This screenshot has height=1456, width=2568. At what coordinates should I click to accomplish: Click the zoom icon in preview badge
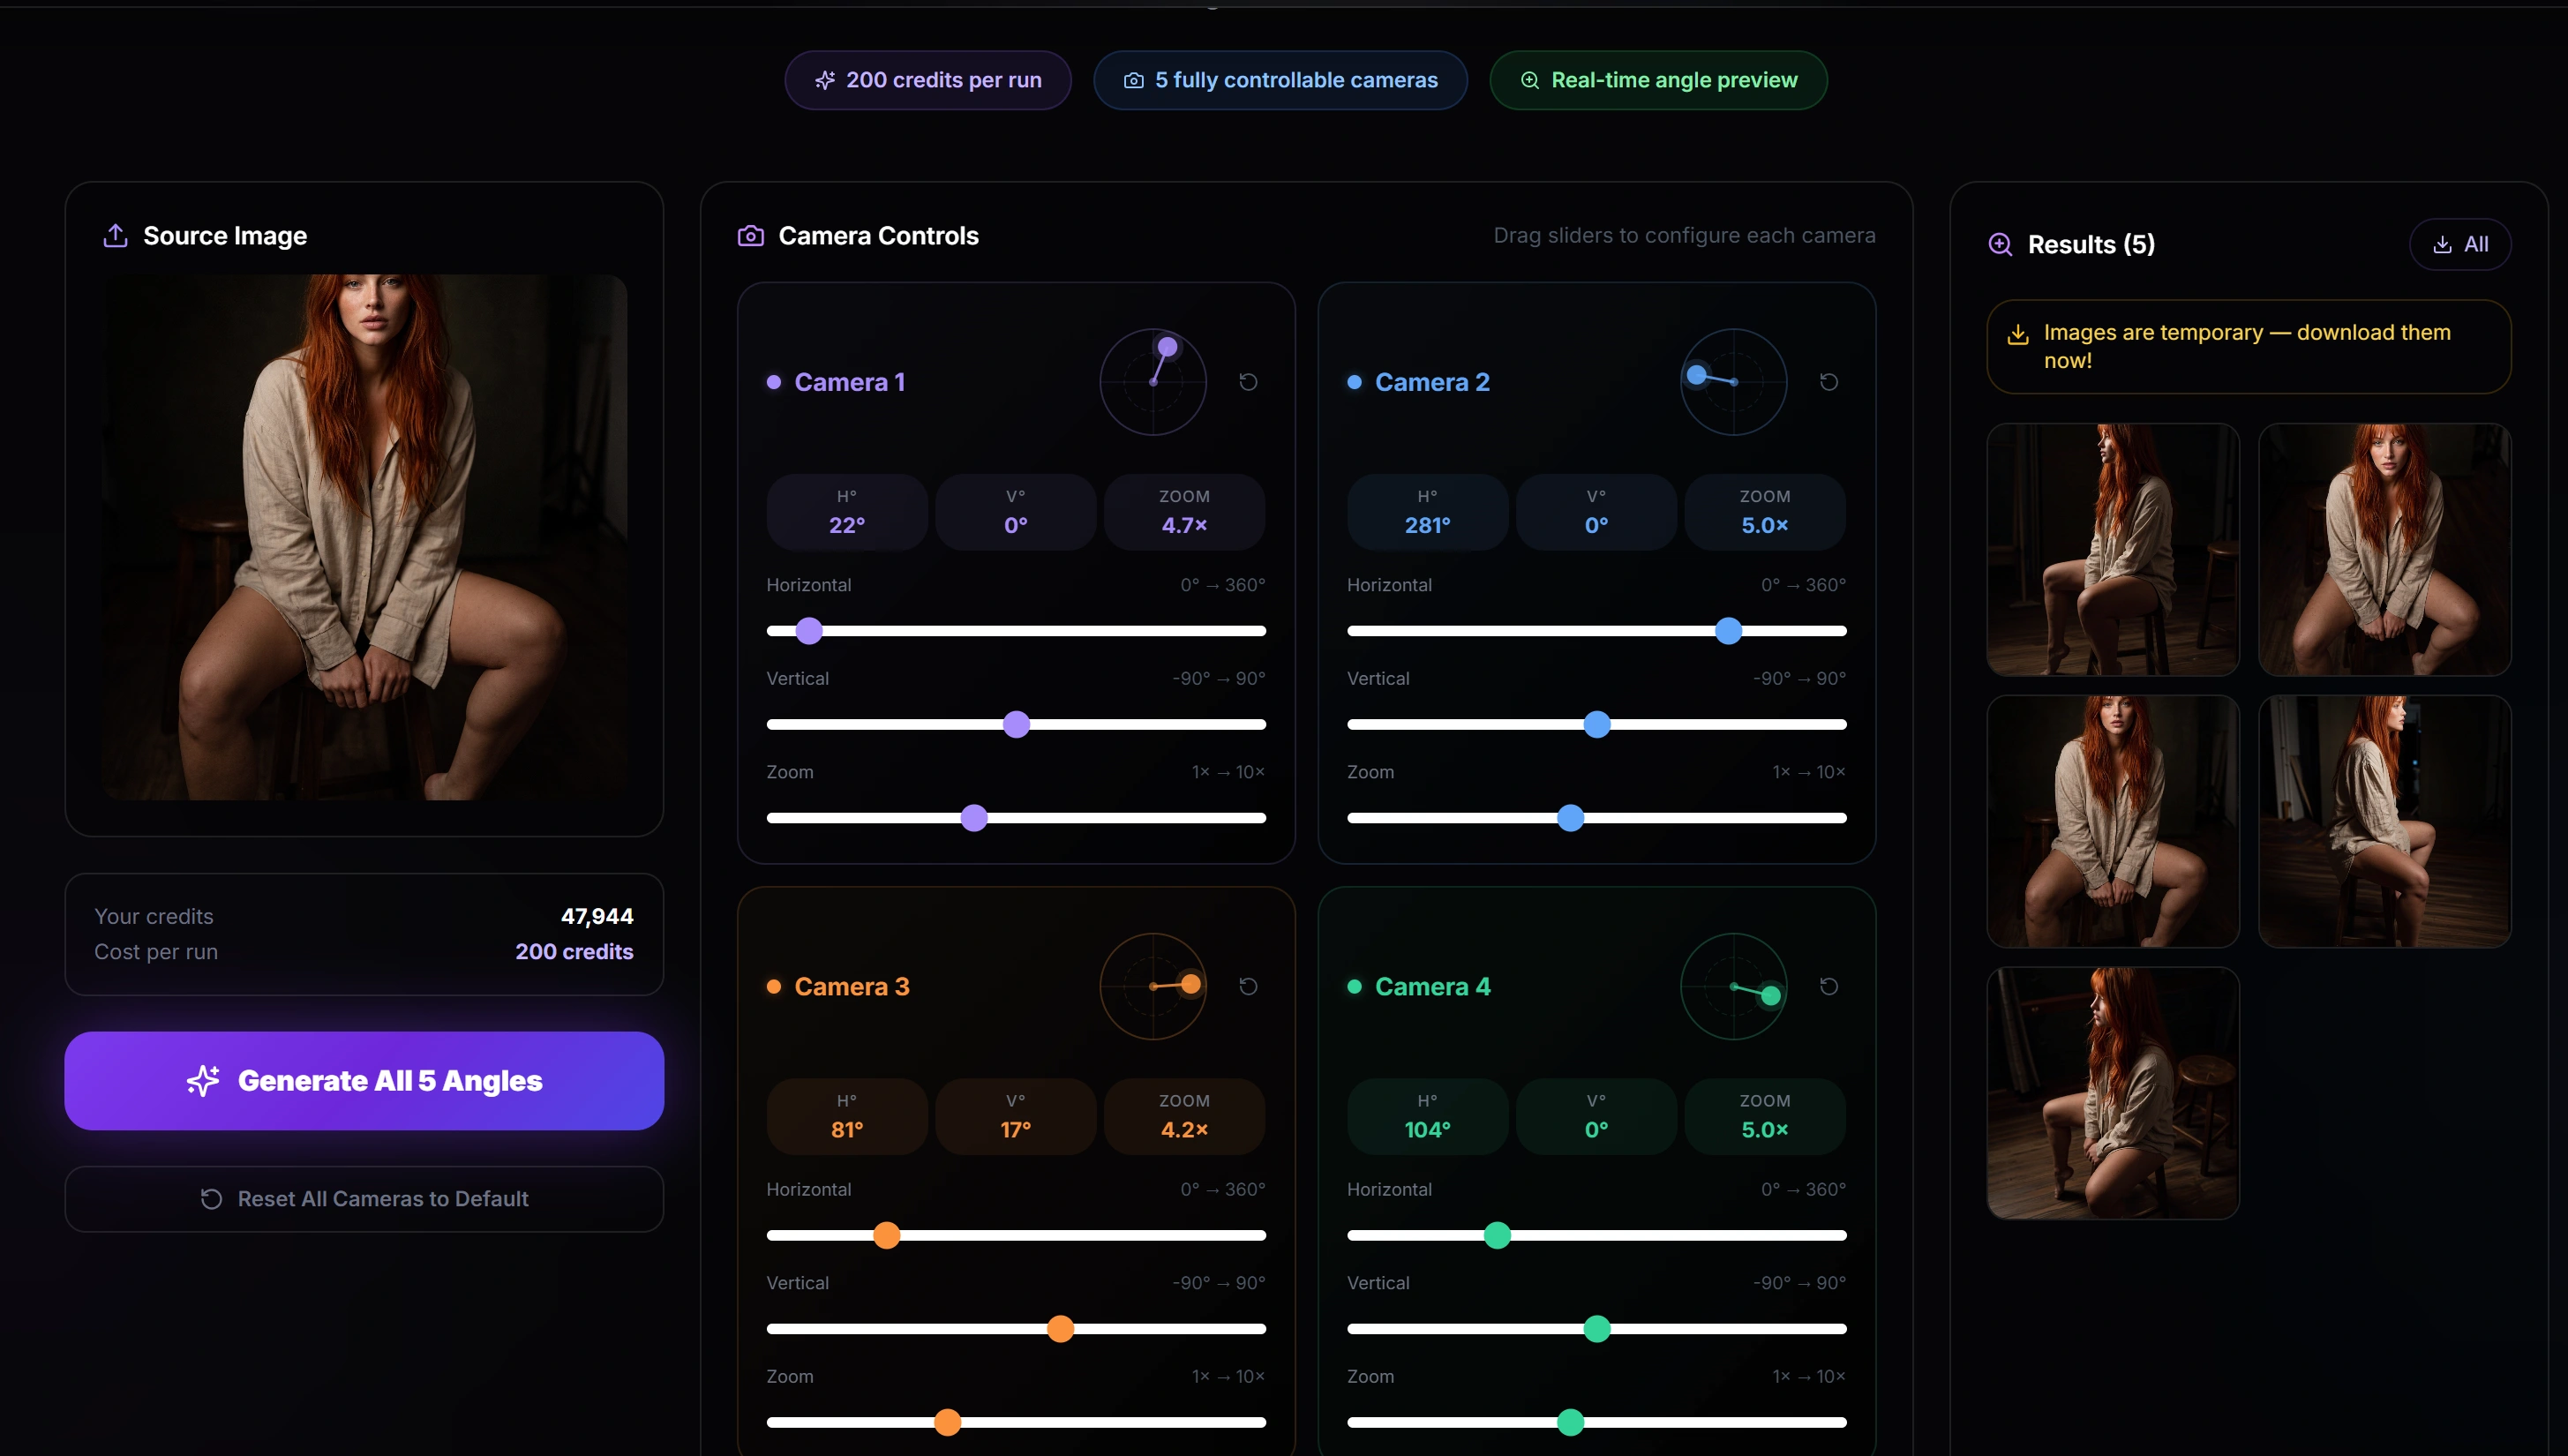point(1530,80)
